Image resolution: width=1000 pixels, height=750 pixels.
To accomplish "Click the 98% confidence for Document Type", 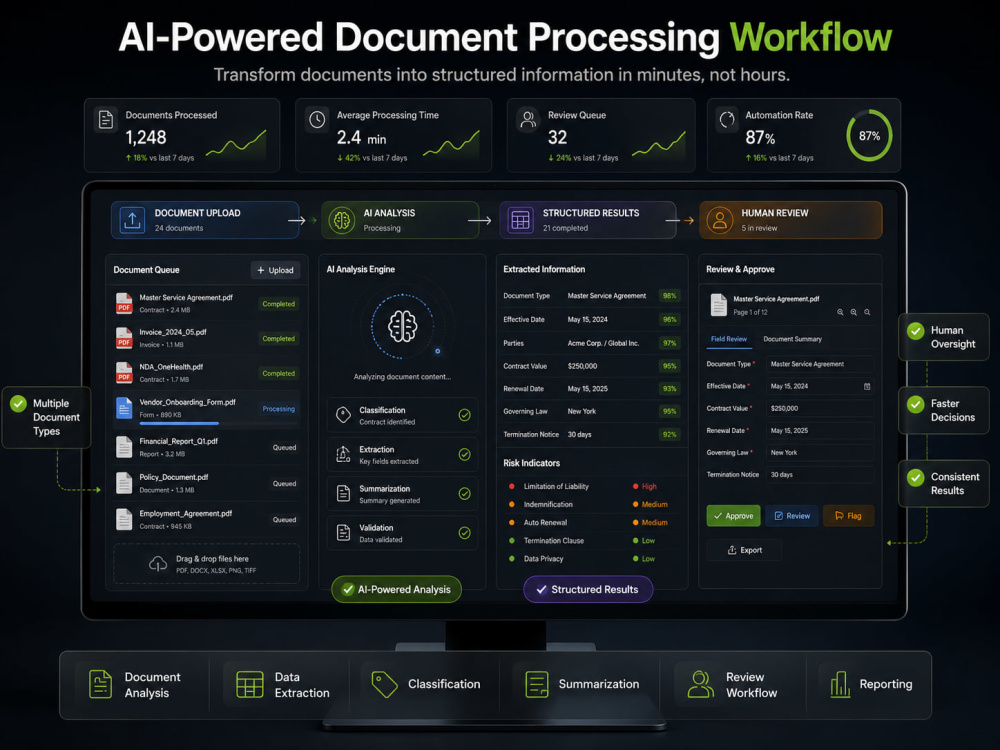I will point(670,296).
